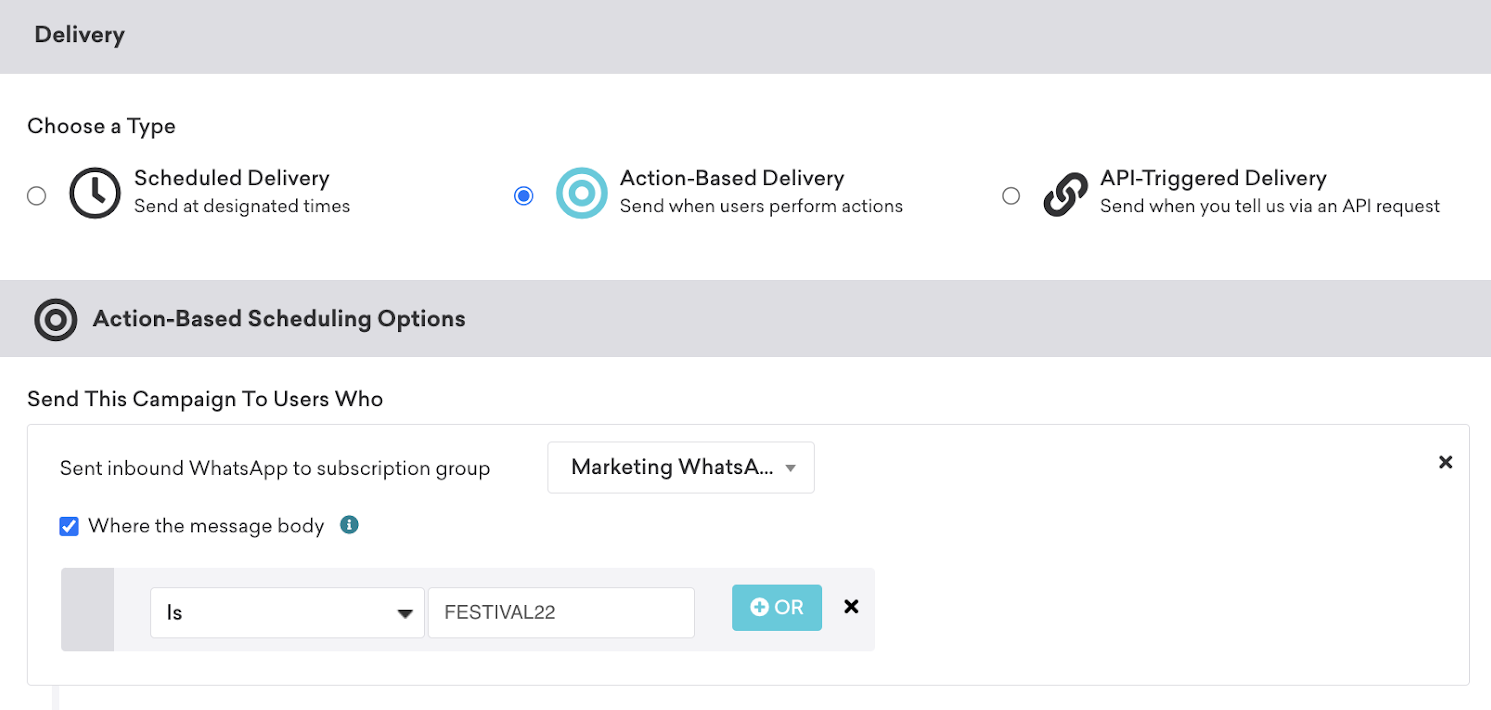Click the gray drag handle of filter row
This screenshot has width=1491, height=710.
(x=87, y=610)
